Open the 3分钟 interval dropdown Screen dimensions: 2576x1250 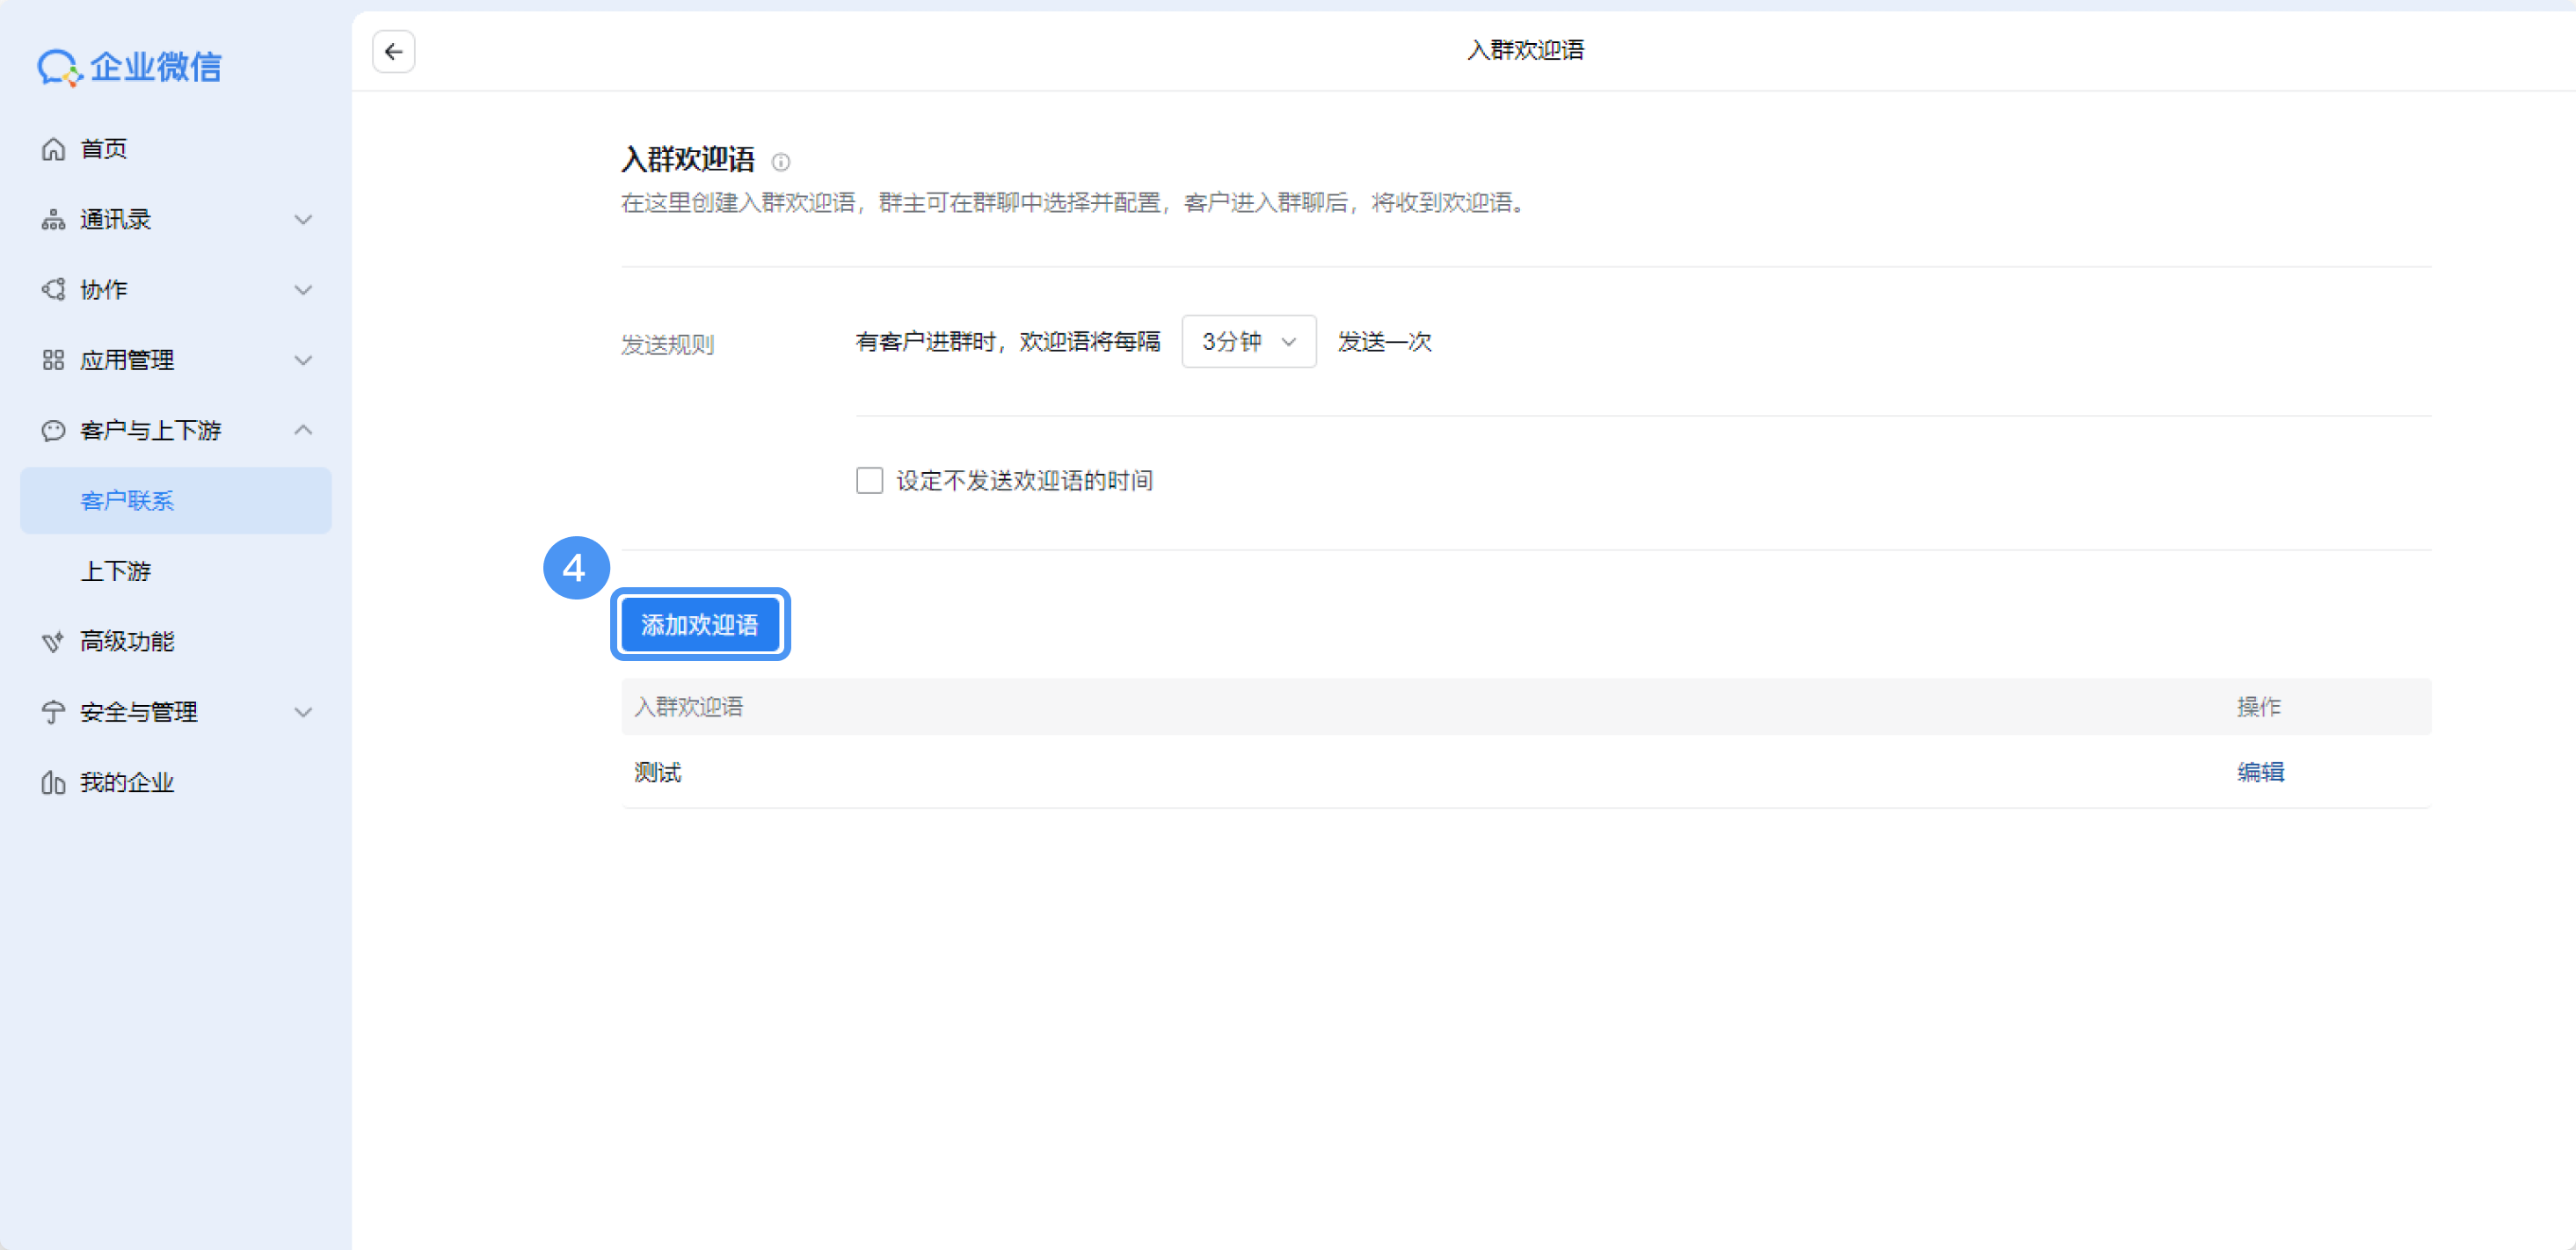click(x=1249, y=342)
